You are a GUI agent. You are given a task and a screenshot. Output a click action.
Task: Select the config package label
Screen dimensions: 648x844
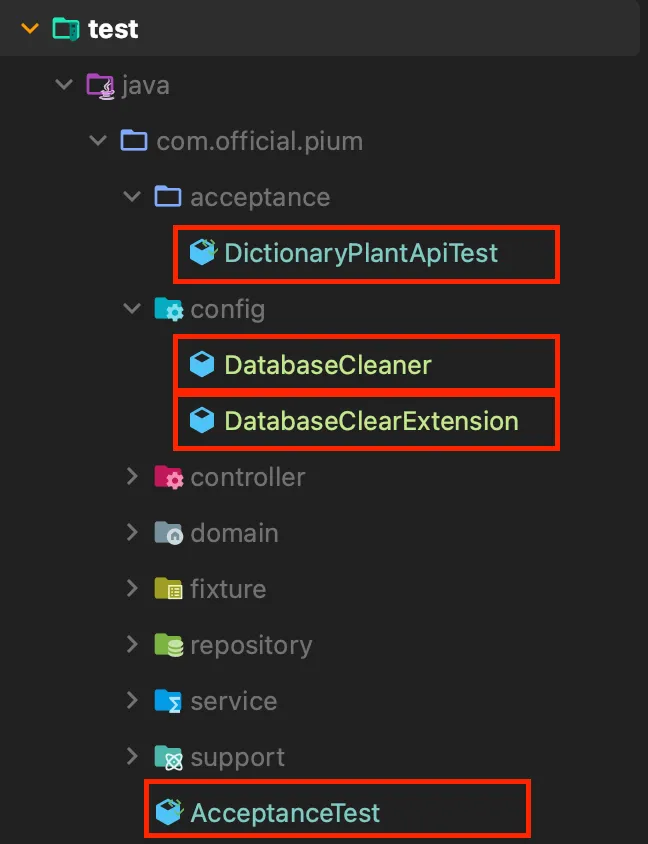228,309
